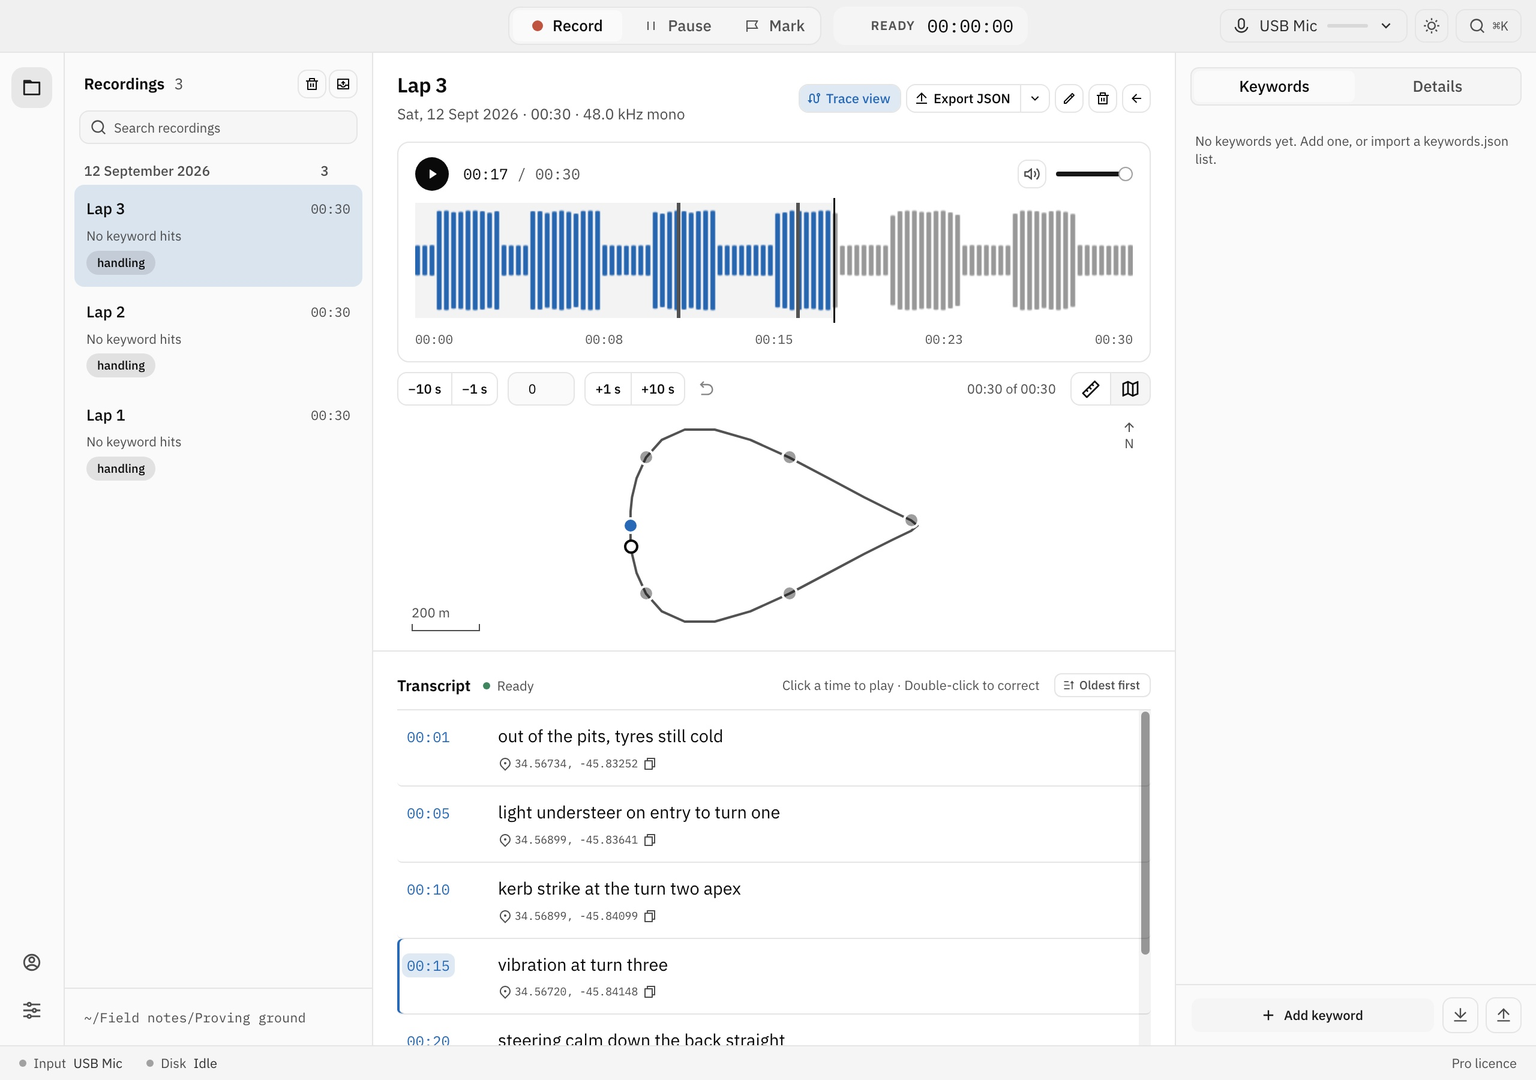Nudge offset by −10 s
The image size is (1536, 1080).
click(425, 389)
